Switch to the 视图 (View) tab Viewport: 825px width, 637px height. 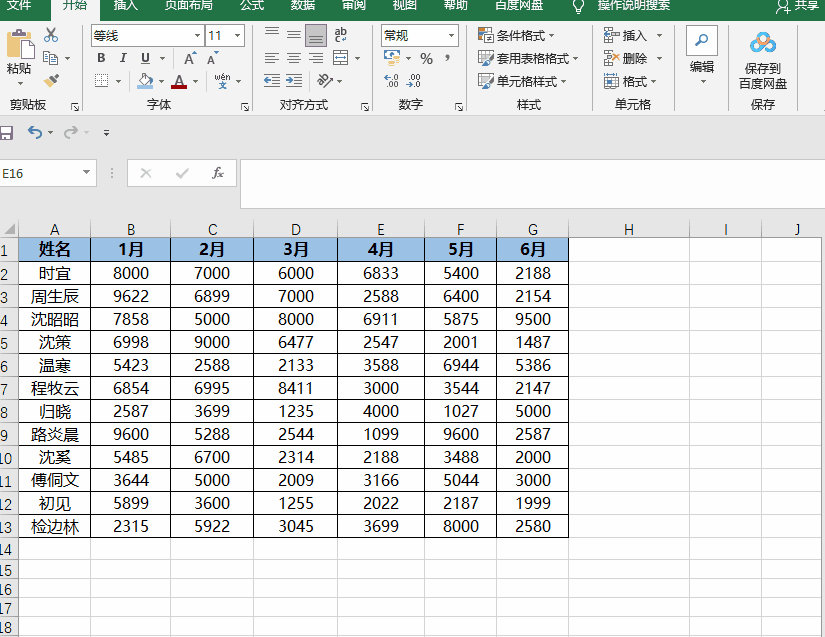point(405,5)
